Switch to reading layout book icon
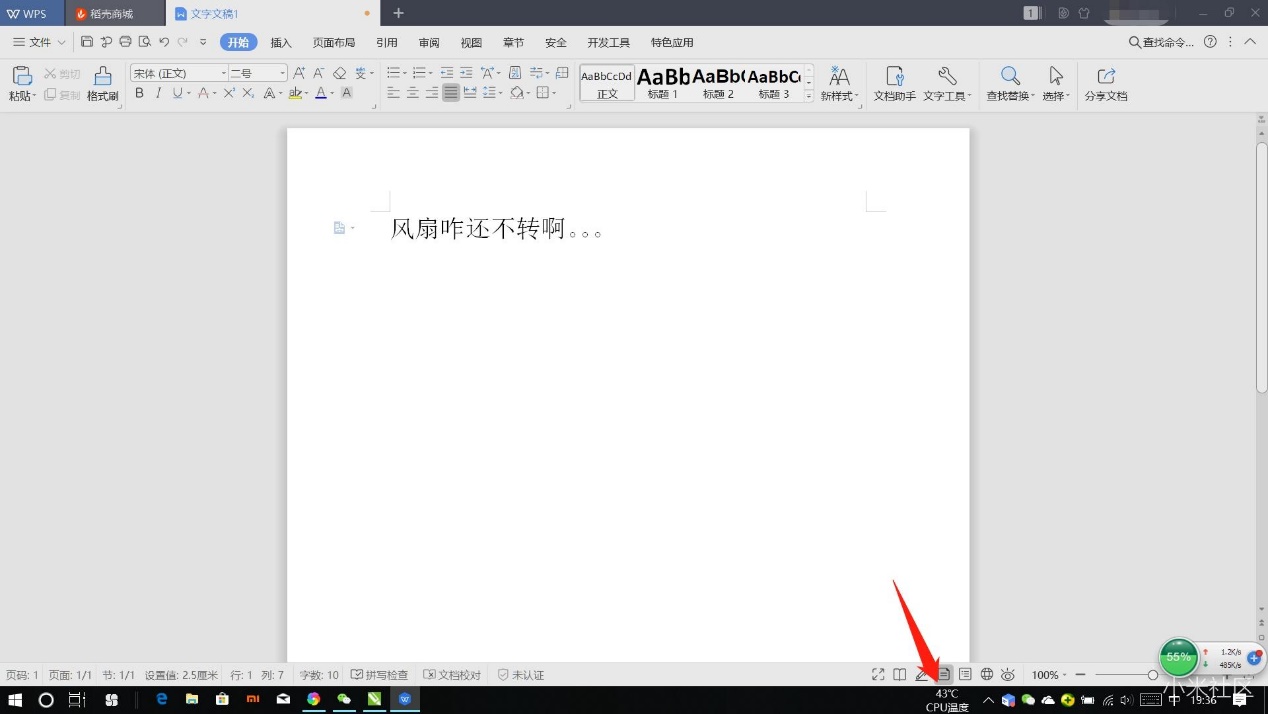The image size is (1268, 714). coord(900,675)
